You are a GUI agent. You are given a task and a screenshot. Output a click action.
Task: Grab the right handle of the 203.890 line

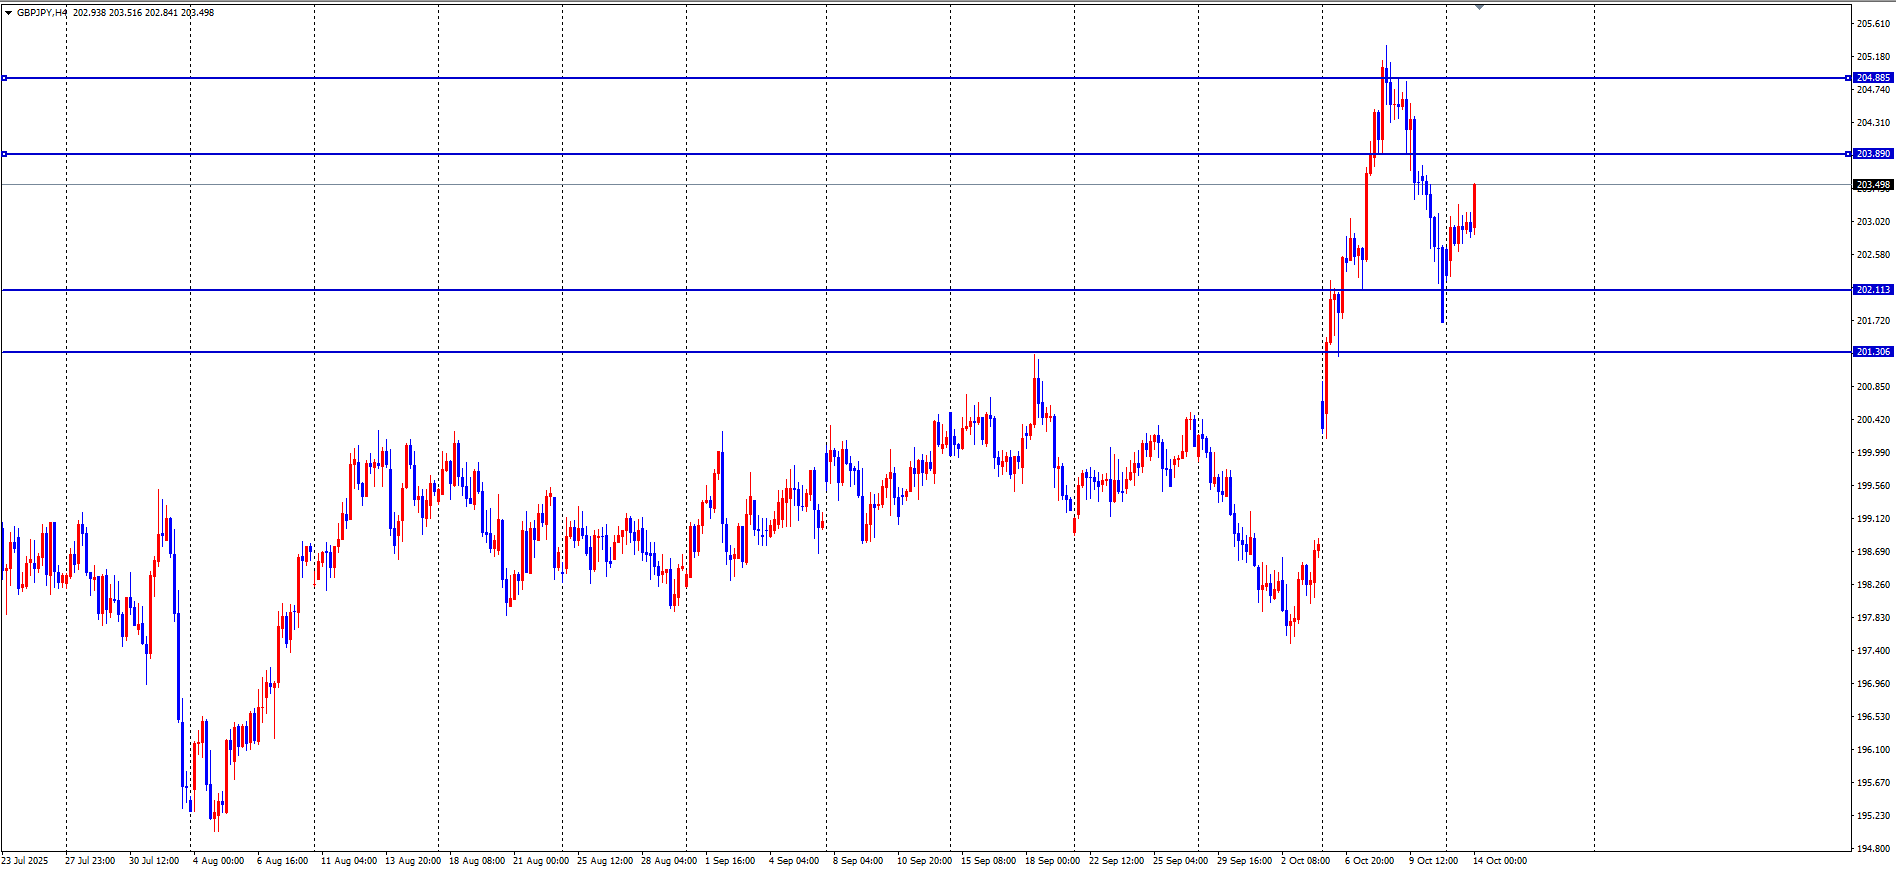(1848, 154)
